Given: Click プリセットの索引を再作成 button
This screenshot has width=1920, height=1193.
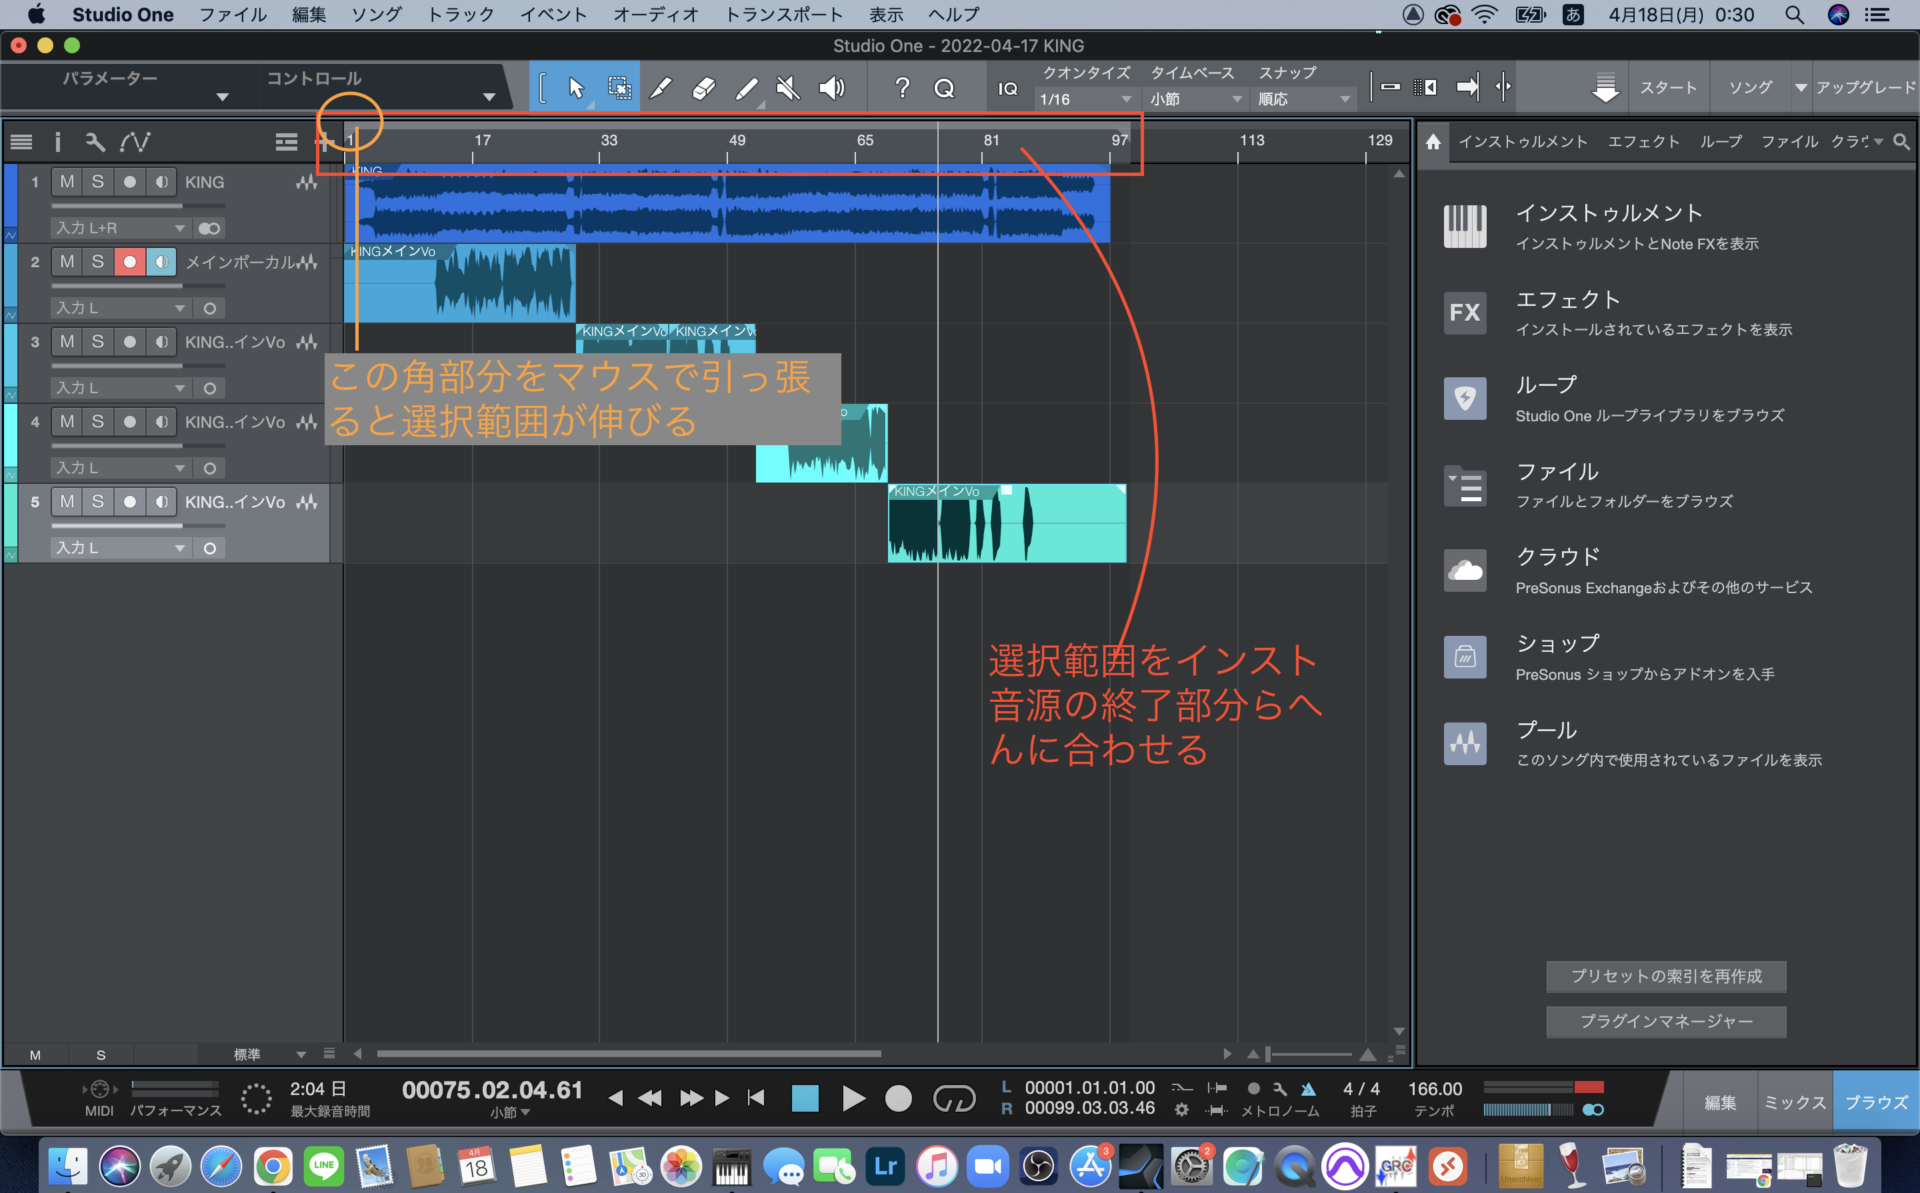Looking at the screenshot, I should point(1666,976).
